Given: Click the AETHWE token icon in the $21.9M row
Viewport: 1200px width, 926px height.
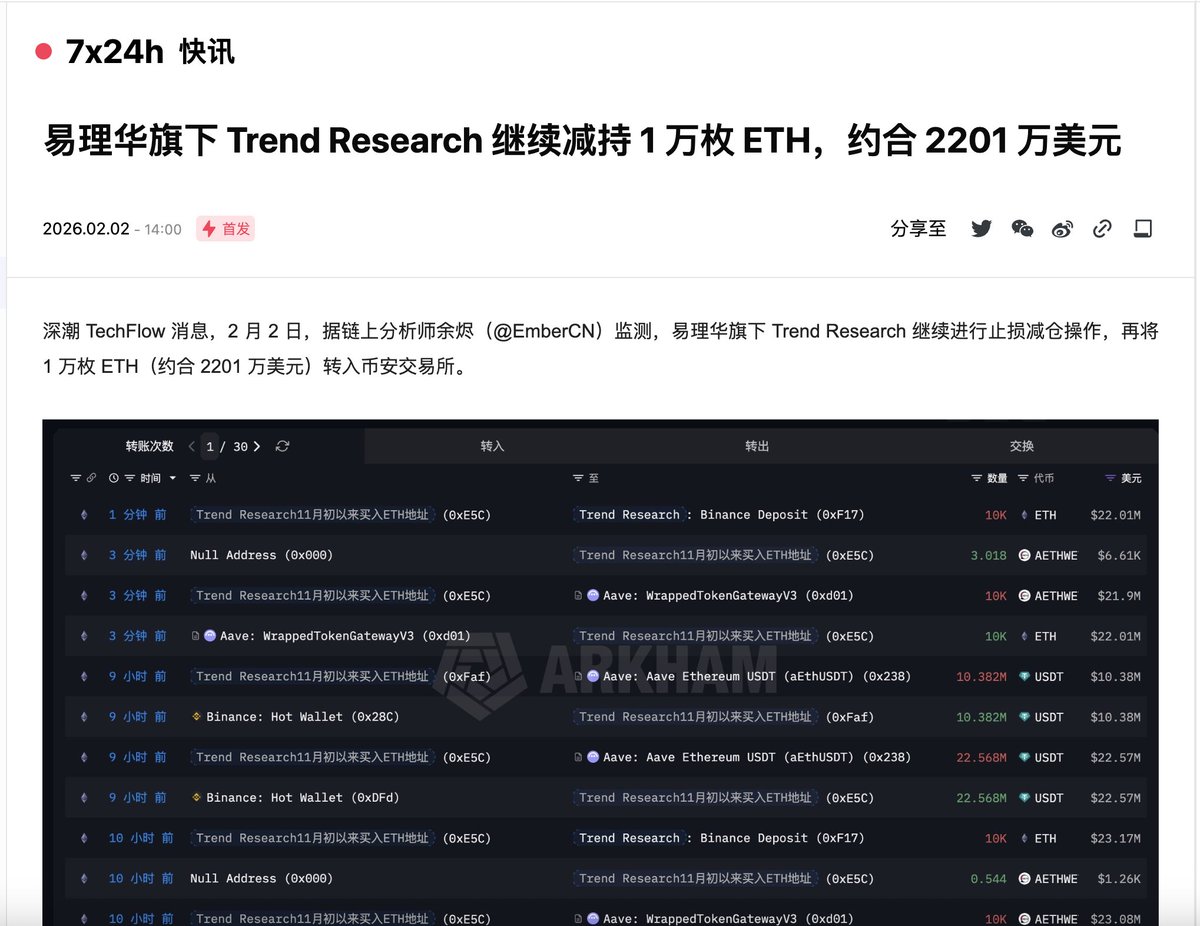Looking at the screenshot, I should [x=1024, y=596].
